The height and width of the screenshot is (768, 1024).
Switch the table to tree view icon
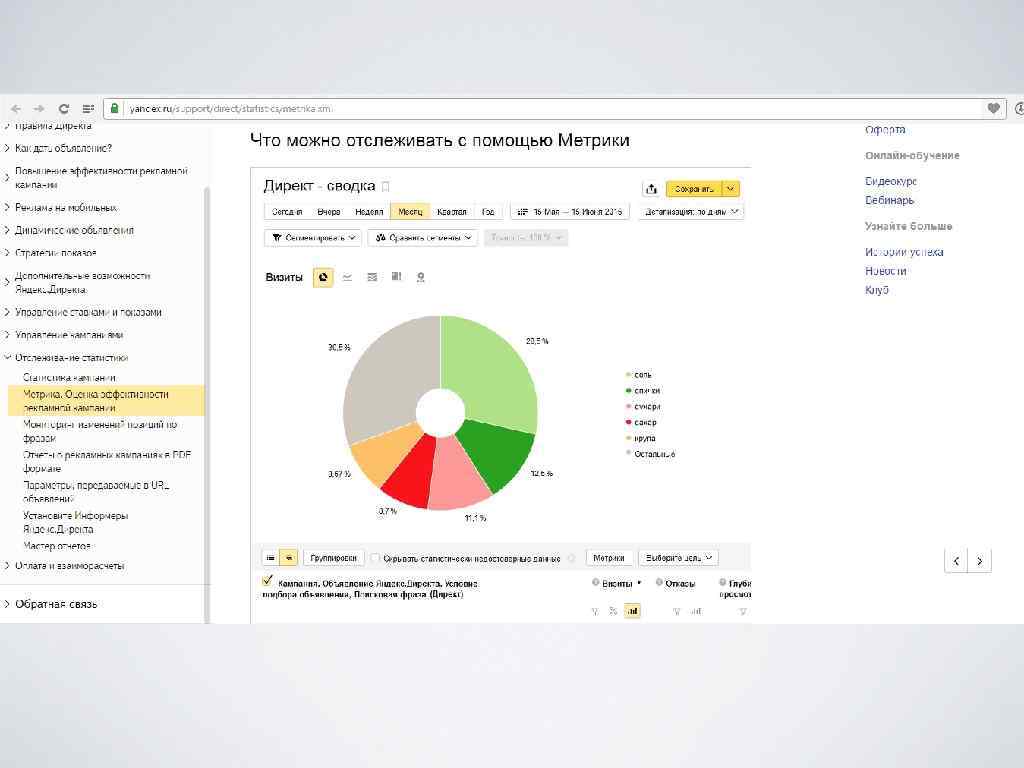pyautogui.click(x=288, y=558)
